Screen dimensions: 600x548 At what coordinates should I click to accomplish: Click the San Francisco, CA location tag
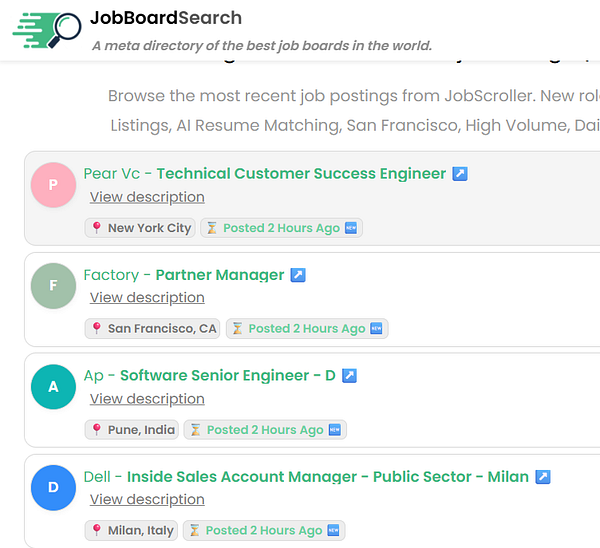[153, 329]
